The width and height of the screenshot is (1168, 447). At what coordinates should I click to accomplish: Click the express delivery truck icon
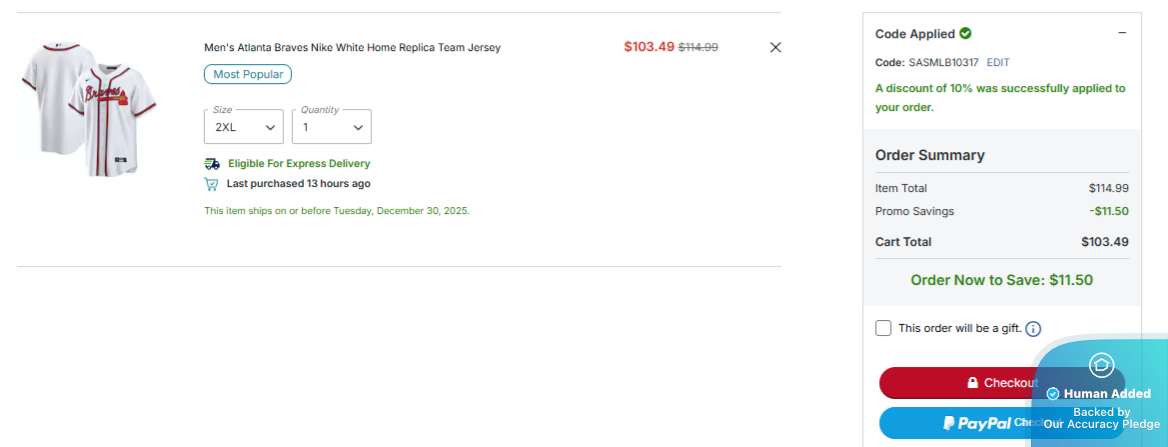click(212, 164)
